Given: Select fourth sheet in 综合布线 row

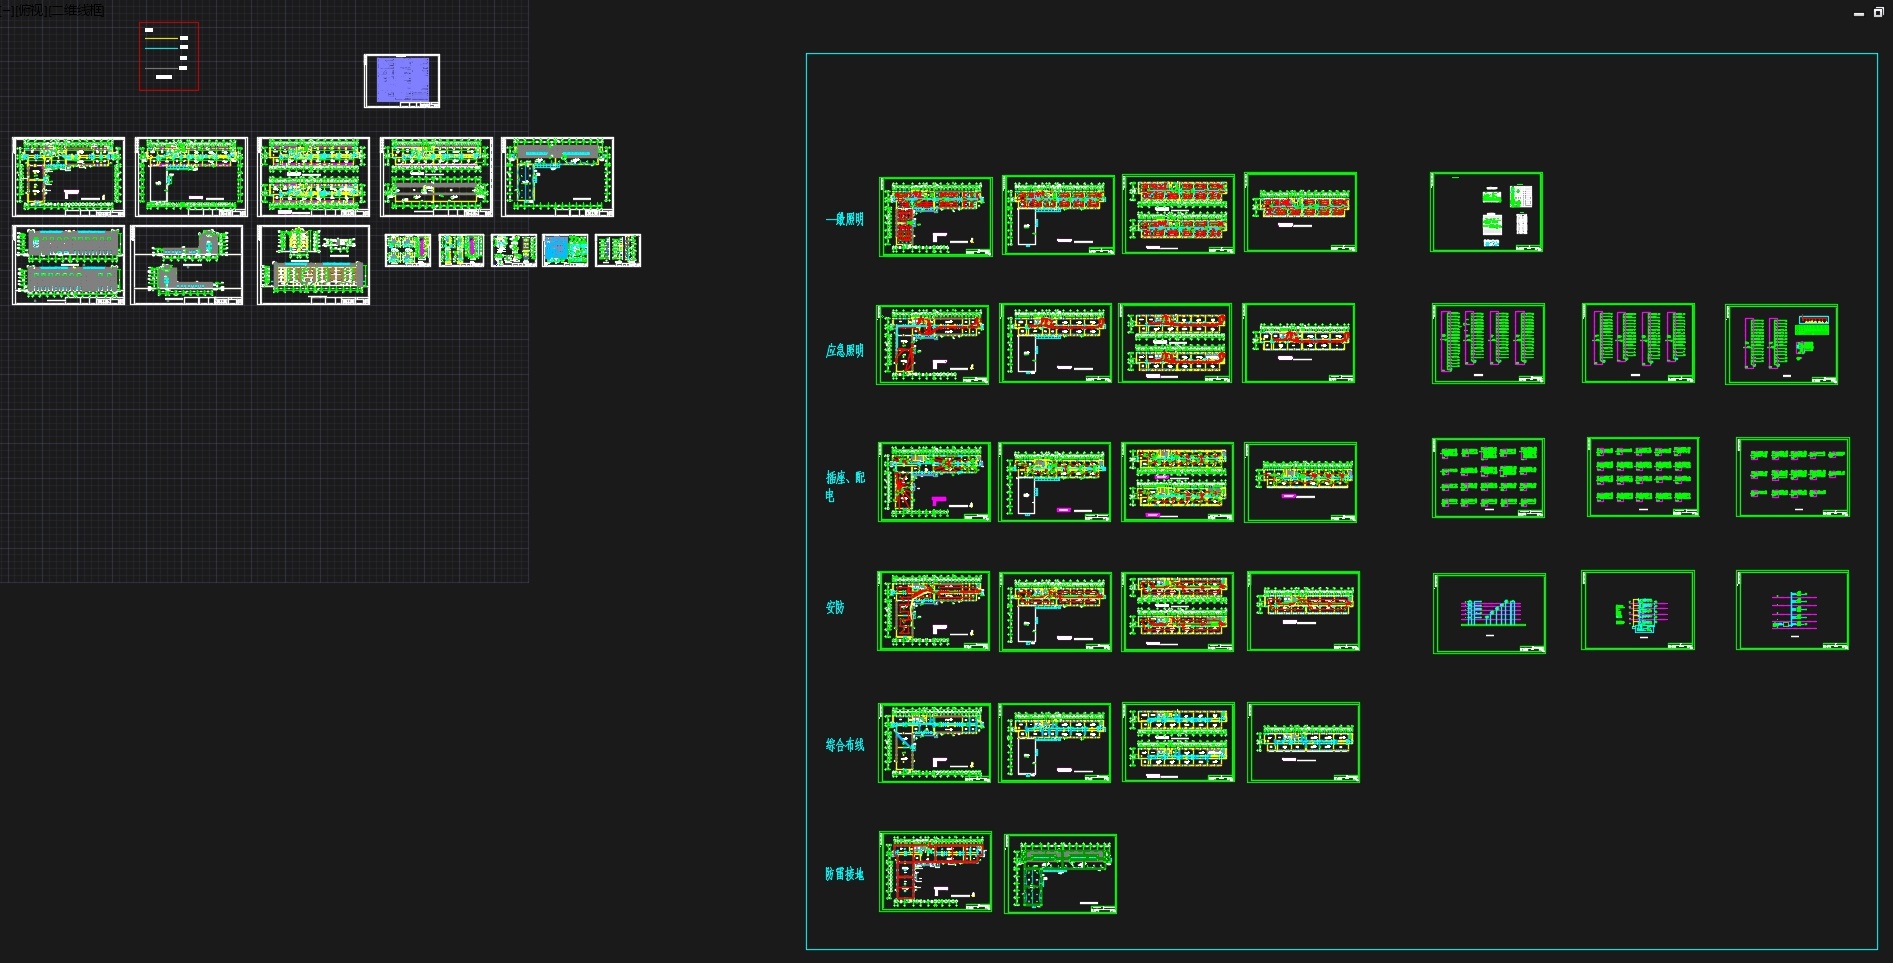Looking at the screenshot, I should coord(1304,742).
